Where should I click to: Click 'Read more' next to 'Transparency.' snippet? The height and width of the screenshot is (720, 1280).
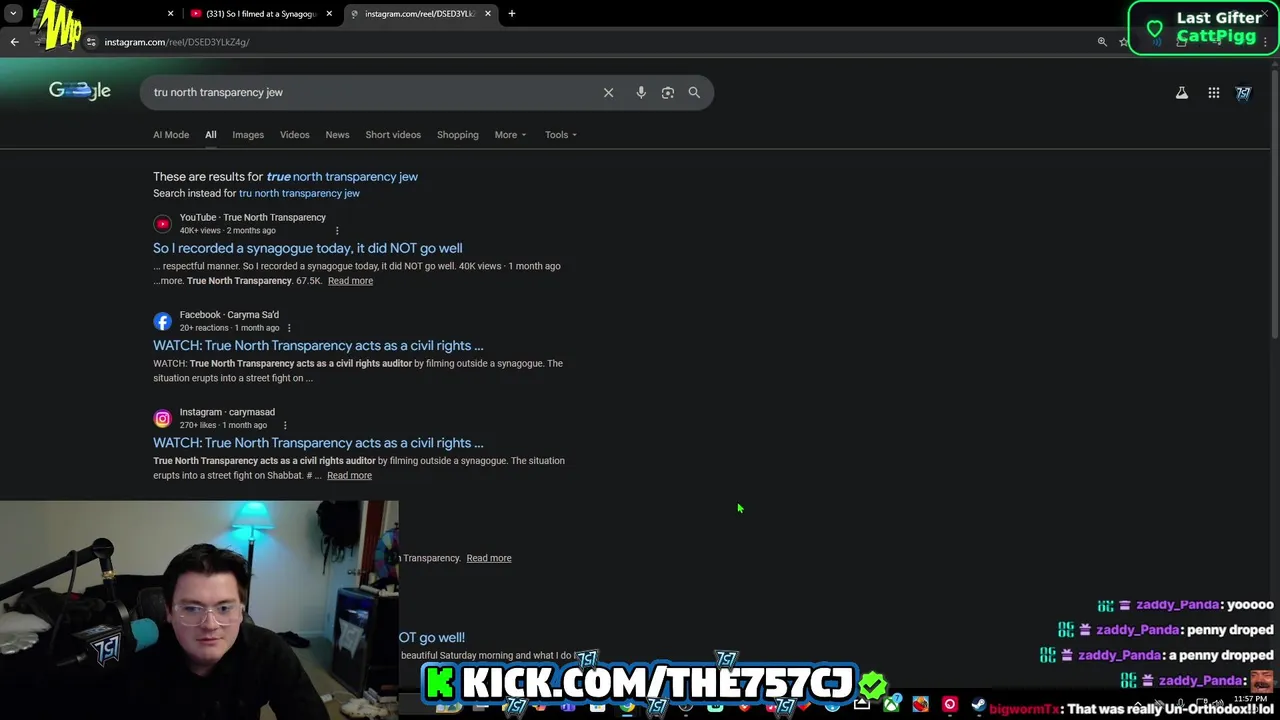point(489,558)
